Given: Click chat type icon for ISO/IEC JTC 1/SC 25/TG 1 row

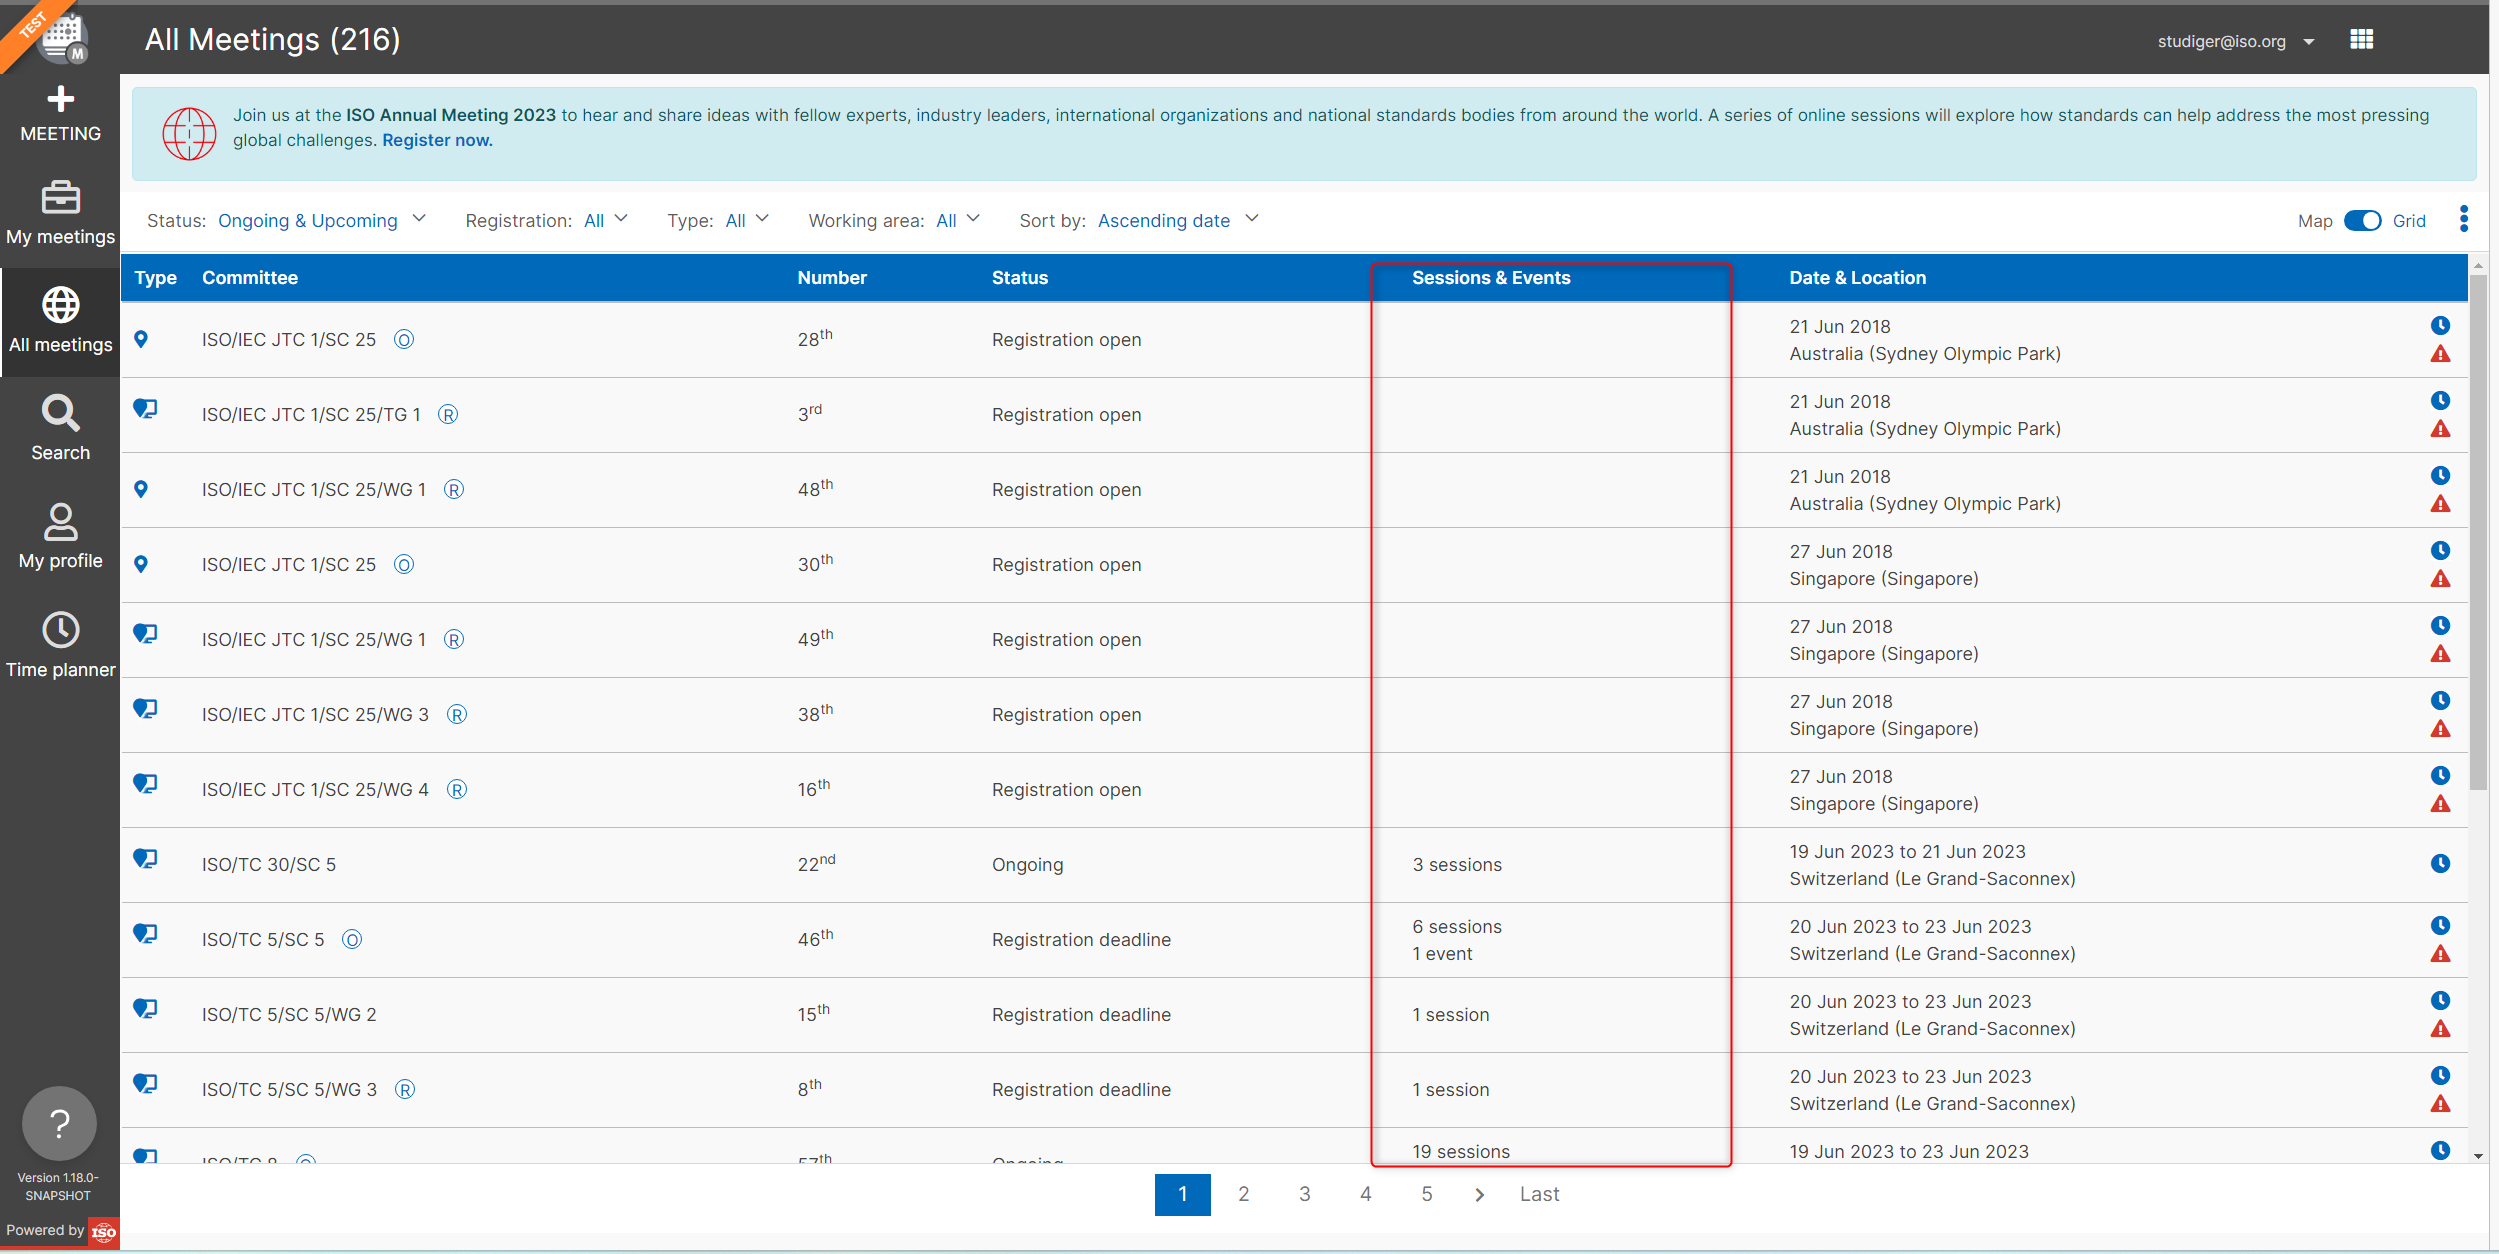Looking at the screenshot, I should 145,409.
